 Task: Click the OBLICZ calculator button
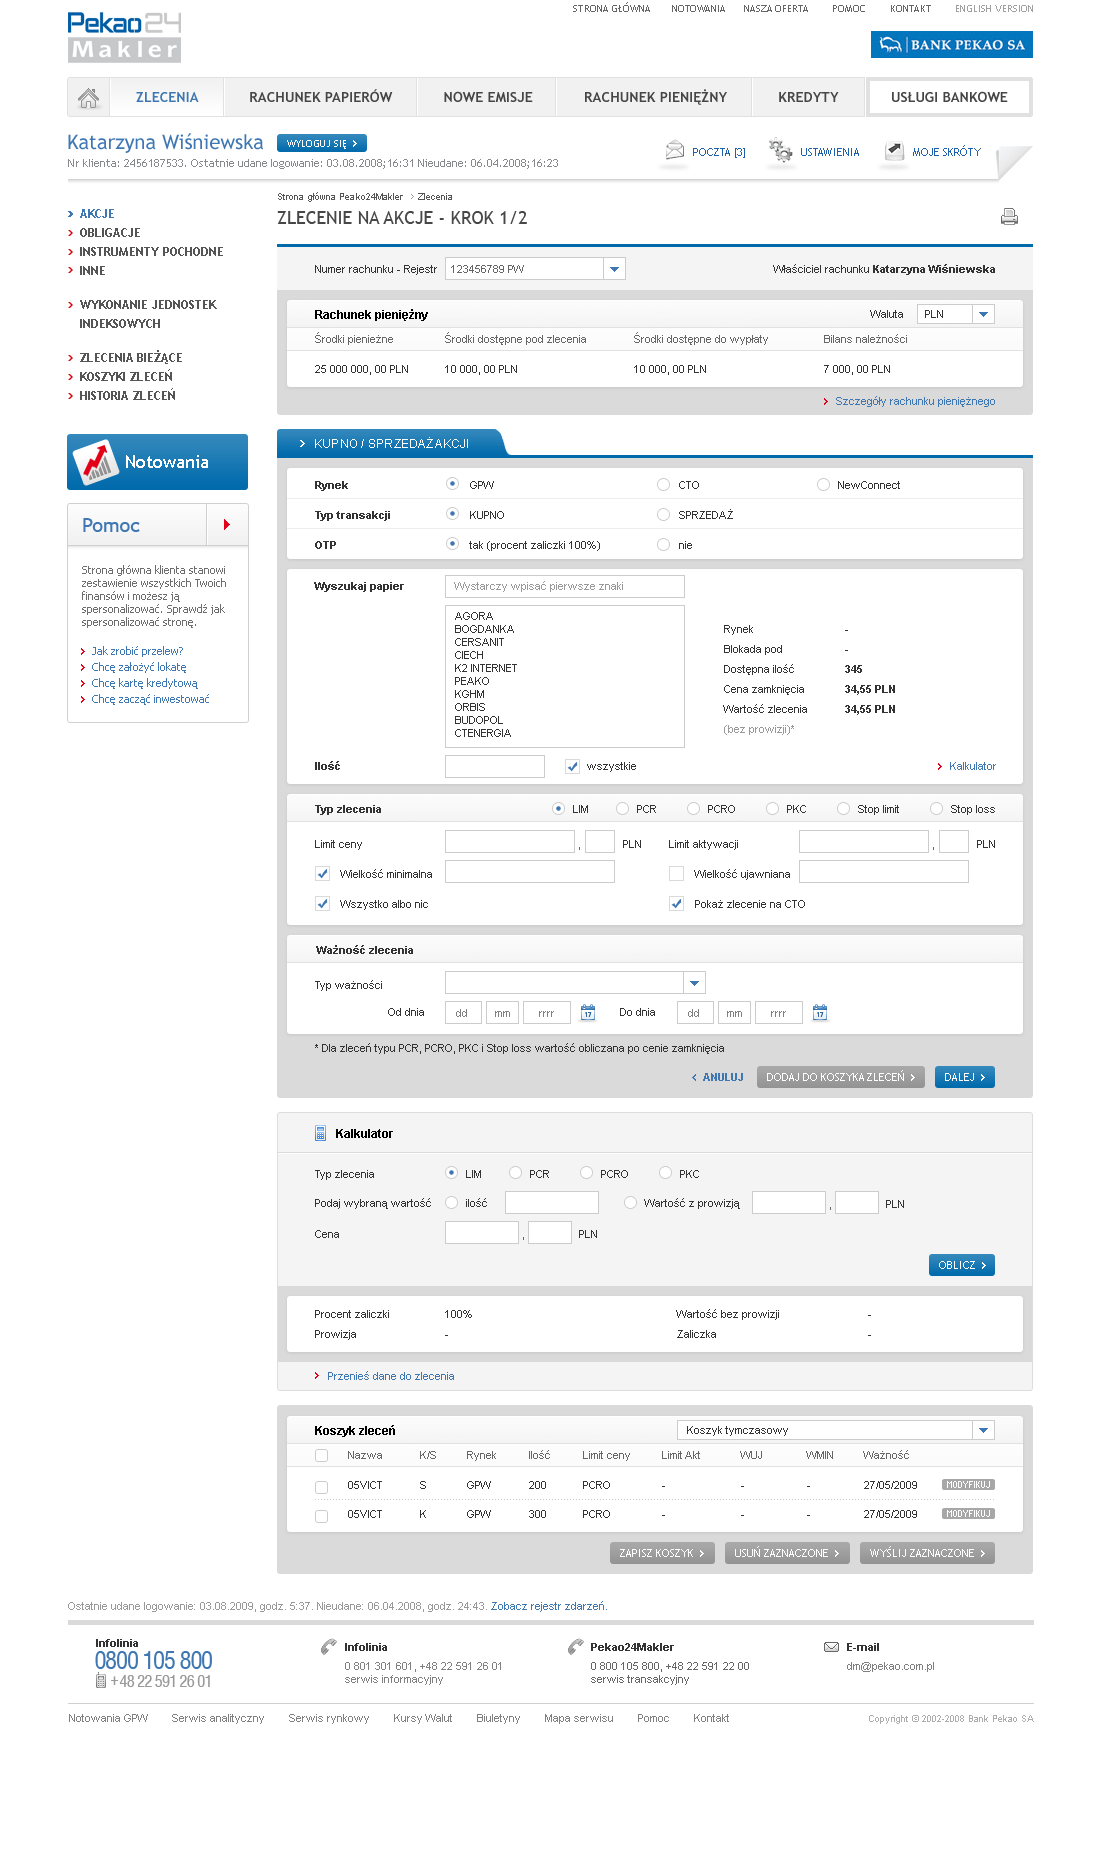[x=961, y=1265]
